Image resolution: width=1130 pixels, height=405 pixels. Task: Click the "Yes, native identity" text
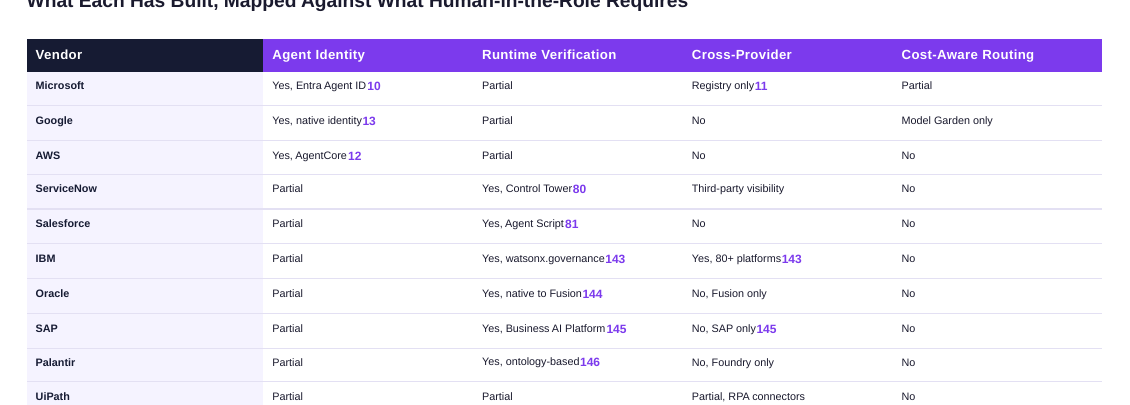[317, 120]
